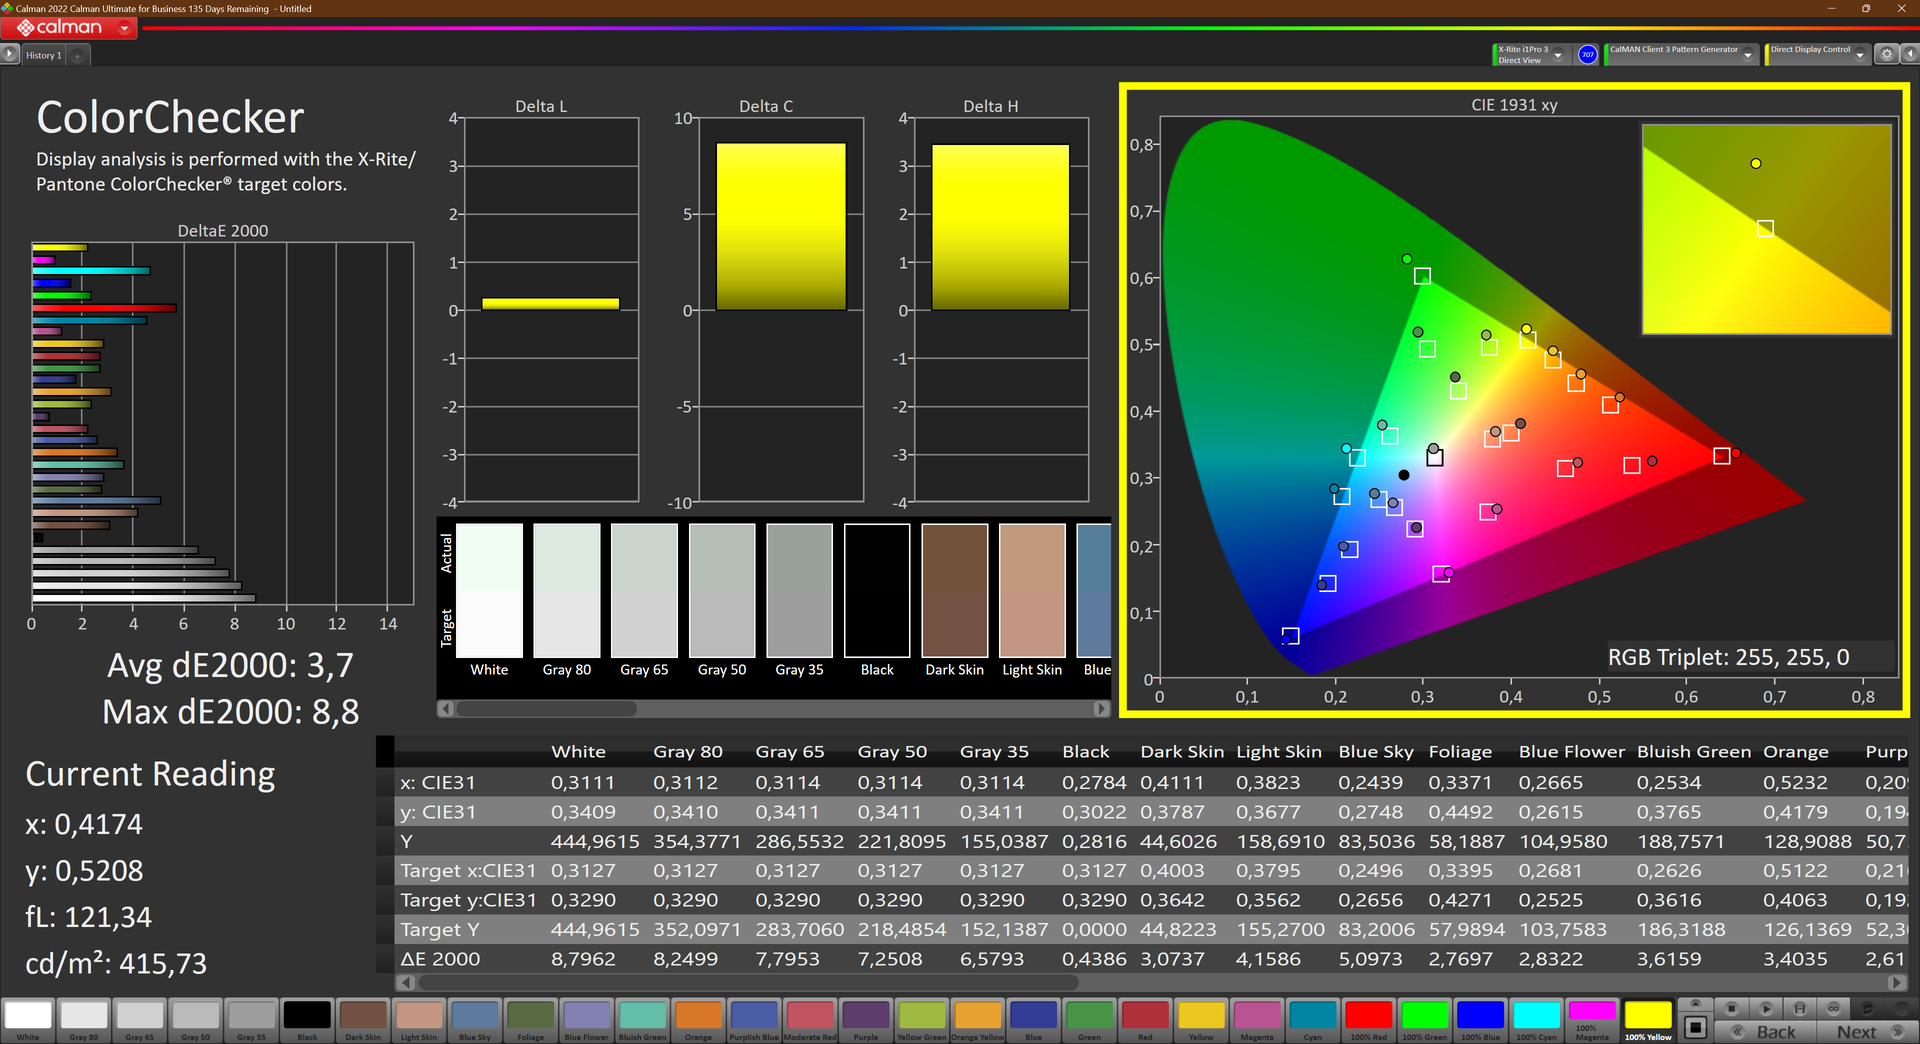This screenshot has height=1044, width=1920.
Task: Open settings with the gear icon
Action: [x=1886, y=55]
